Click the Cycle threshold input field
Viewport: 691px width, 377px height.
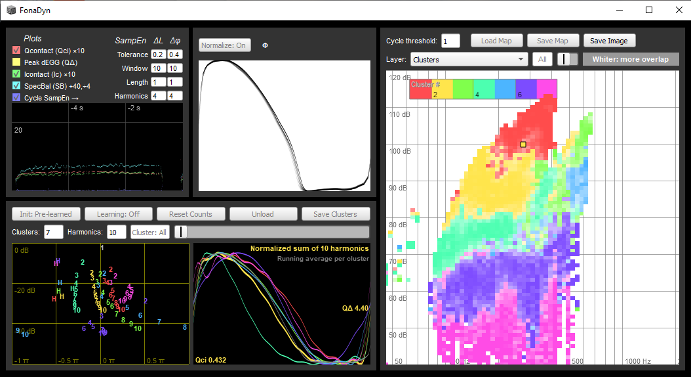tap(450, 41)
